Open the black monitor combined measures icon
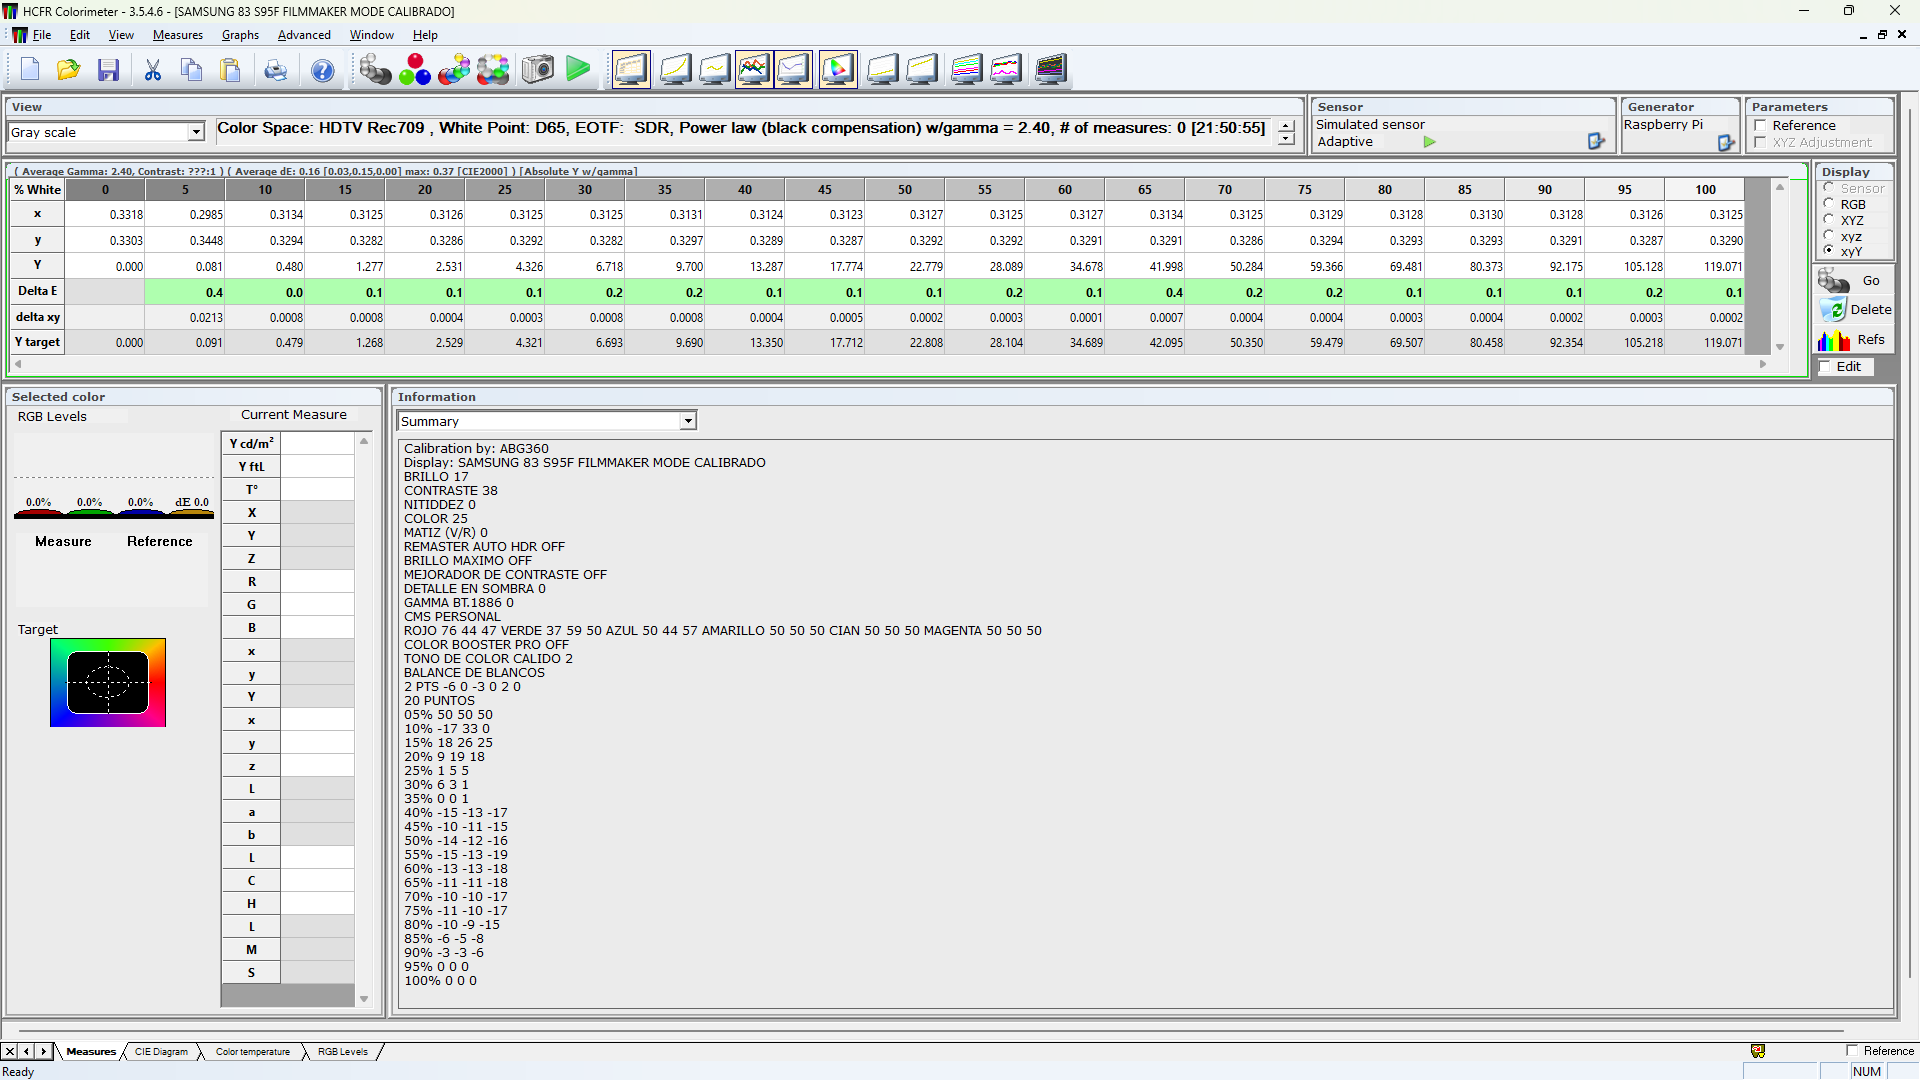 pyautogui.click(x=1050, y=70)
